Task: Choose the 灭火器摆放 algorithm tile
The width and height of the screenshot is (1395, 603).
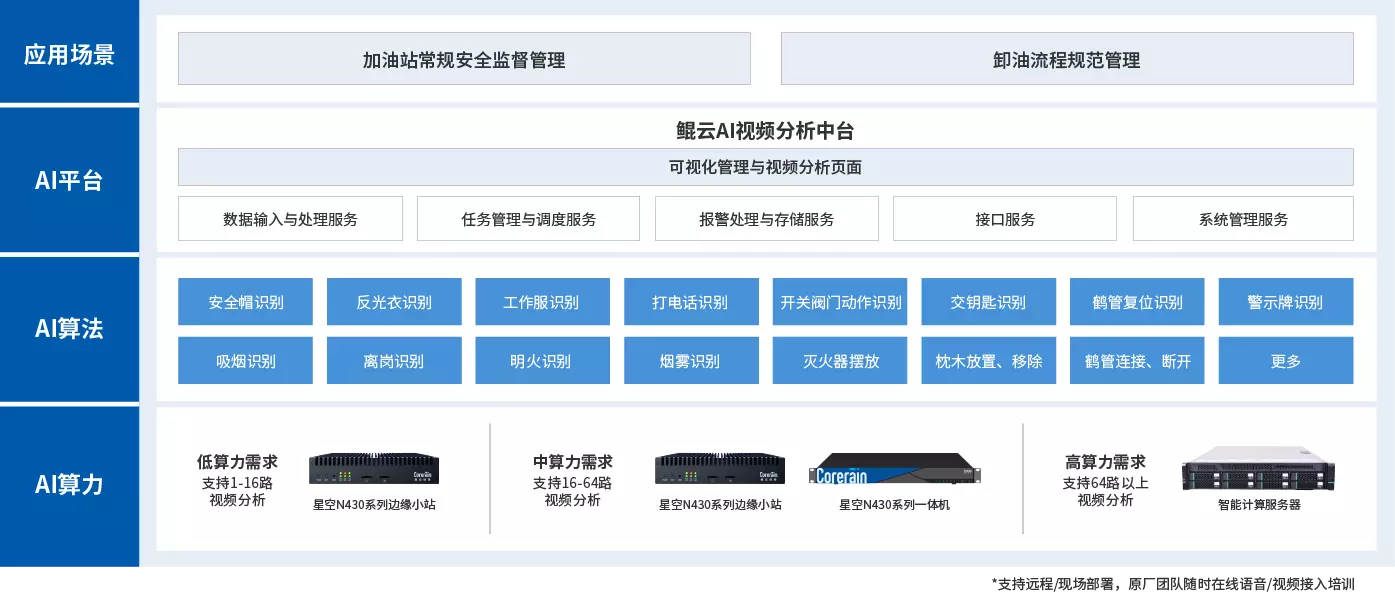Action: pyautogui.click(x=840, y=361)
